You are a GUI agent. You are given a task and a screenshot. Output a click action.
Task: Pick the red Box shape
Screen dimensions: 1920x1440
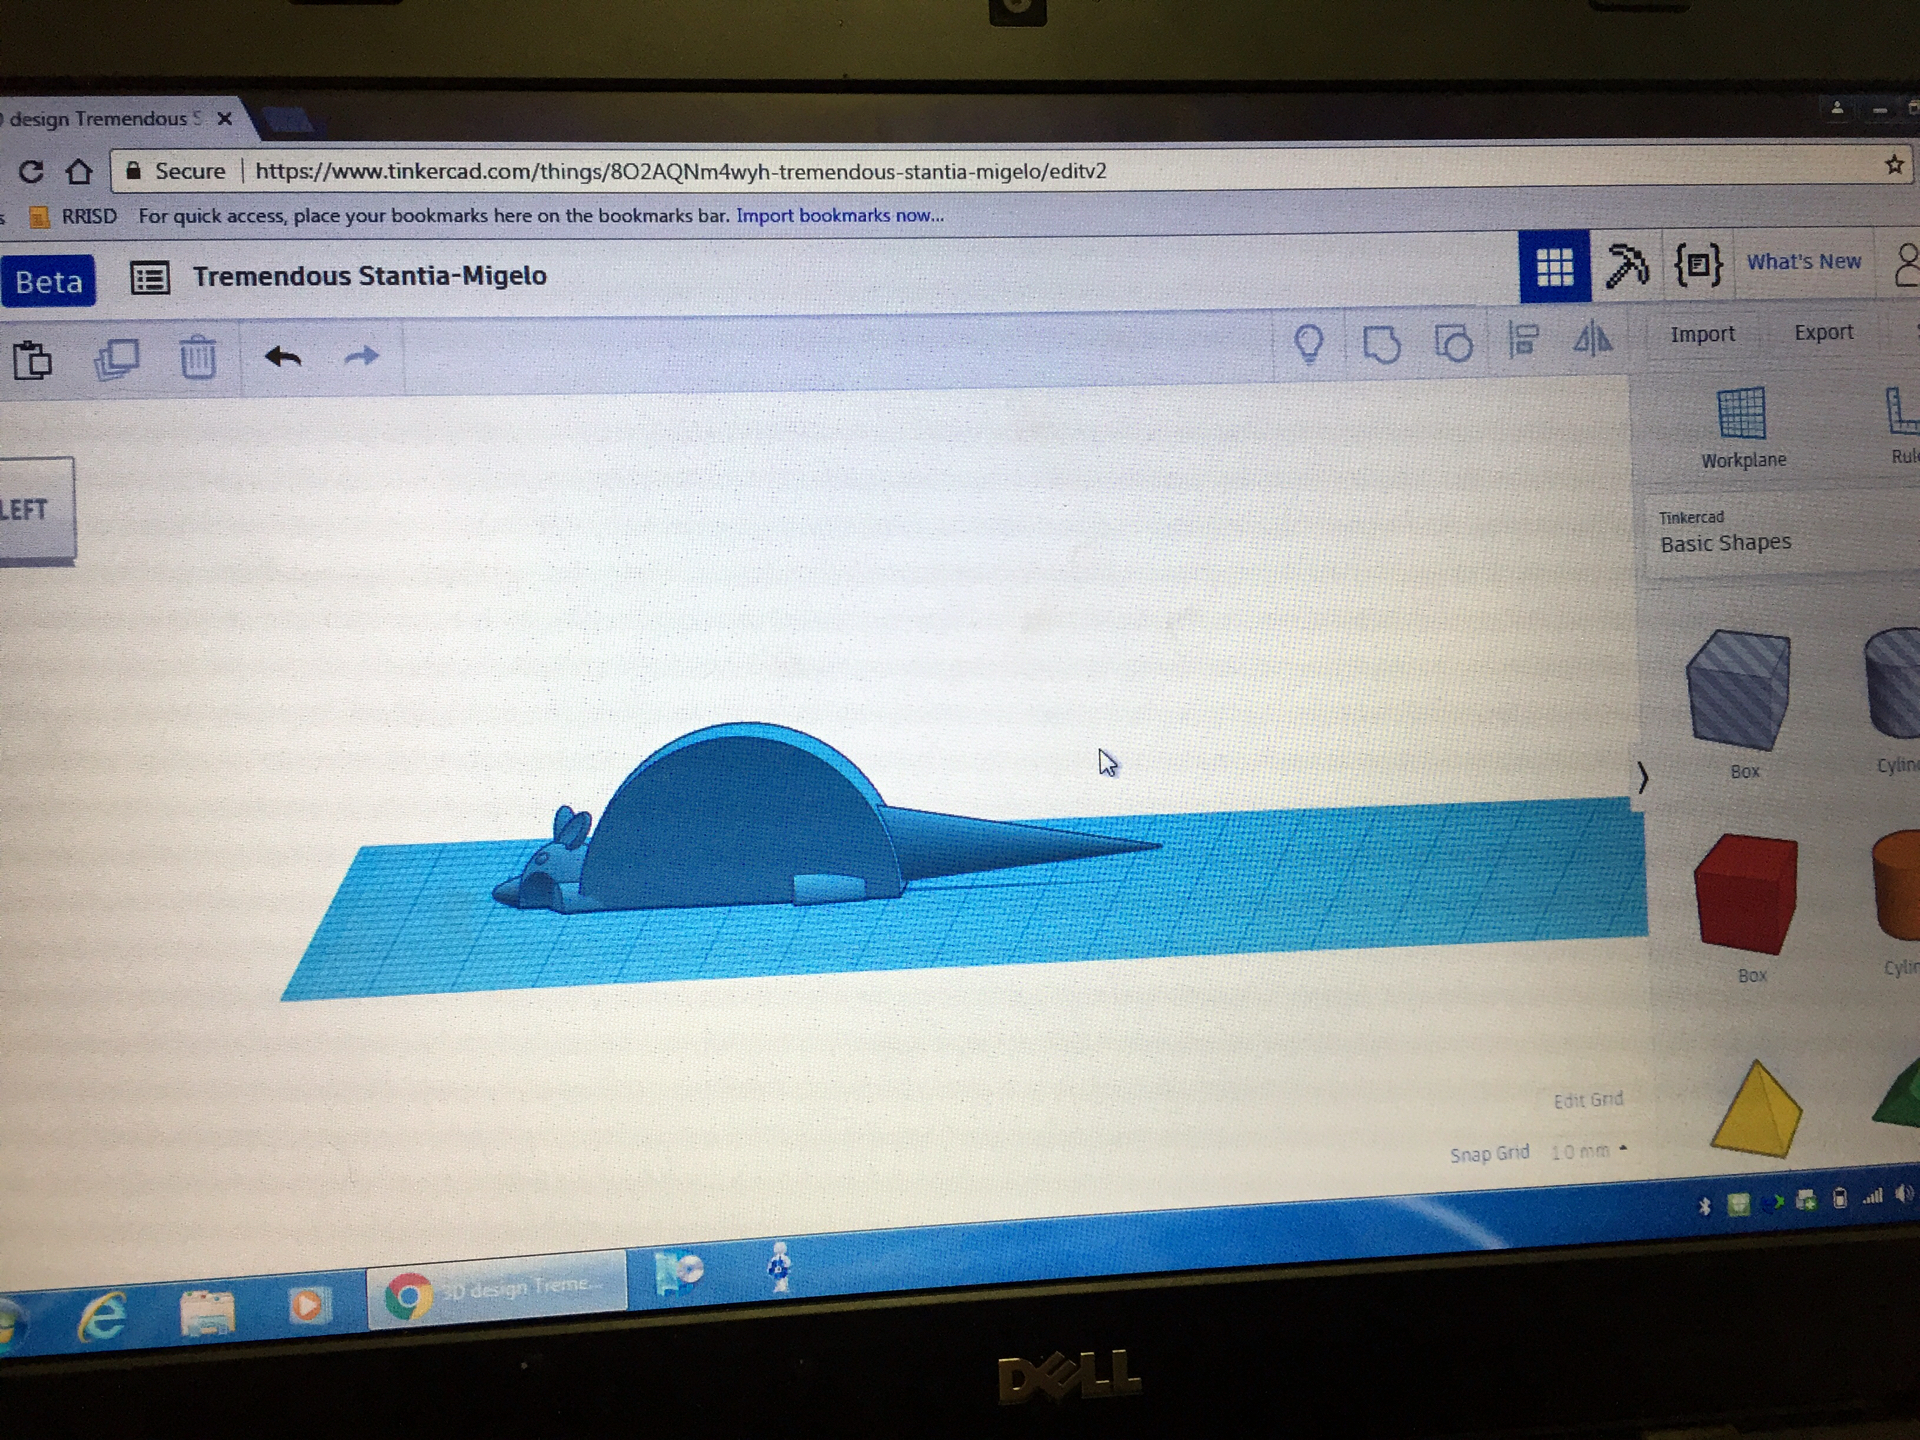[x=1746, y=893]
